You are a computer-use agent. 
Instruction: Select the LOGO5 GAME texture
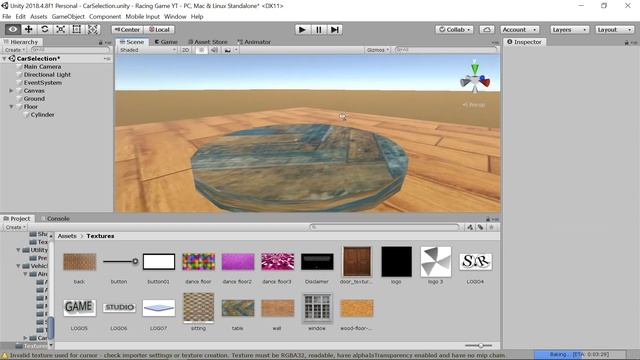pyautogui.click(x=80, y=307)
